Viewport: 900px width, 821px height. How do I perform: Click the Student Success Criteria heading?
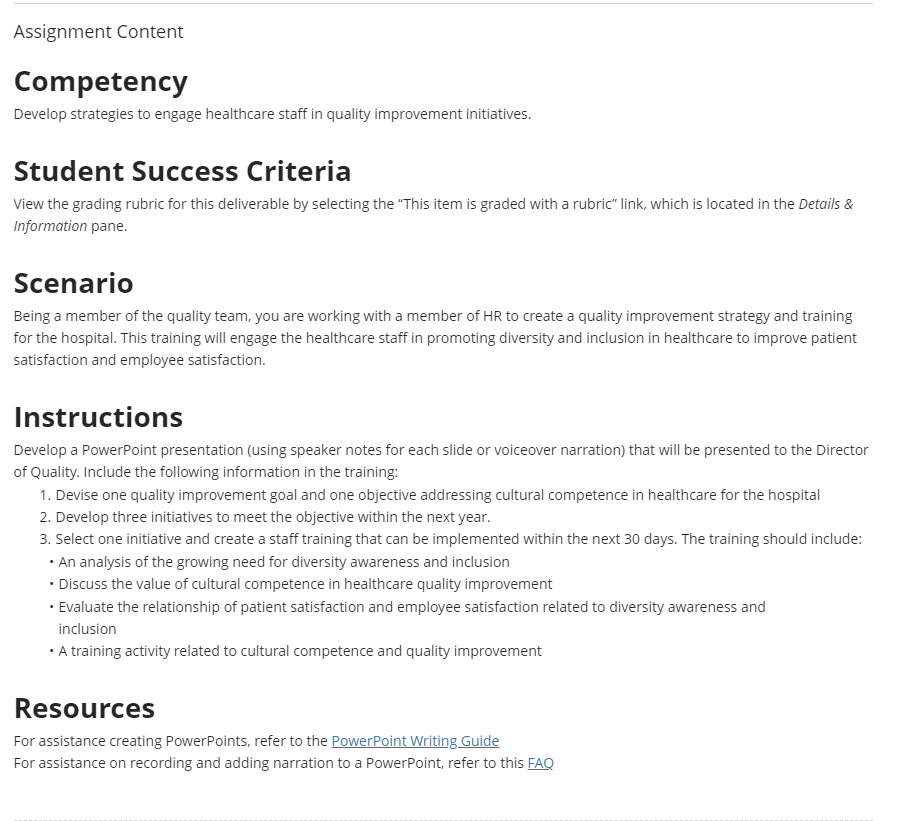tap(182, 171)
